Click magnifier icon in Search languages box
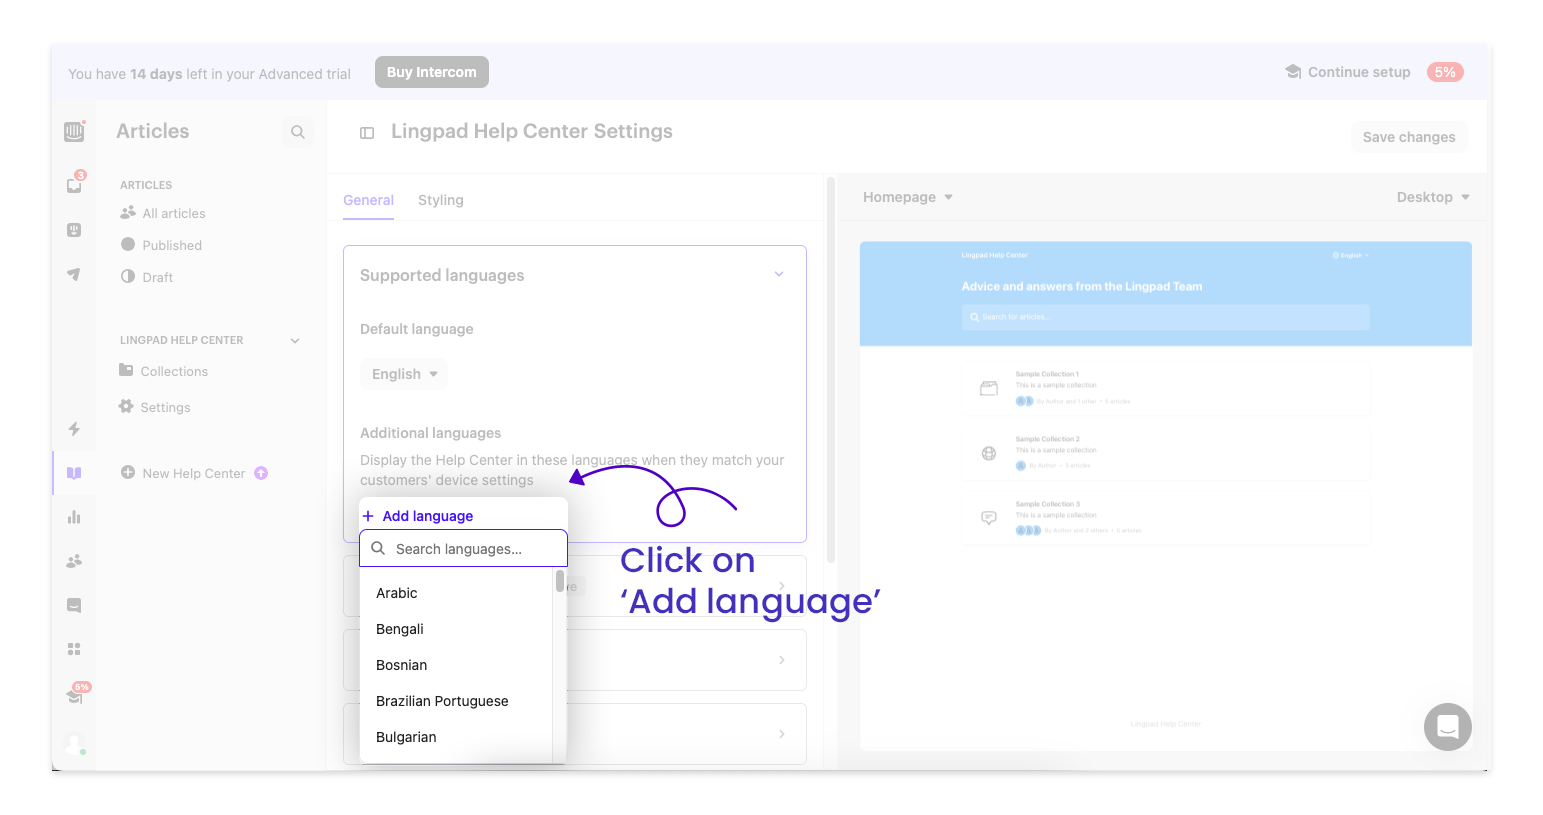This screenshot has height=815, width=1543. coord(378,548)
